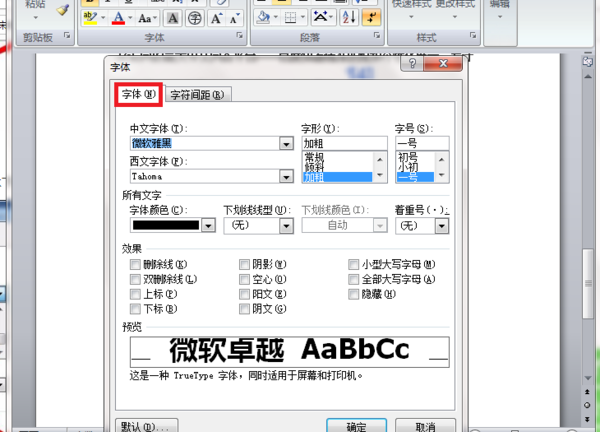The width and height of the screenshot is (600, 432).
Task: Expand the 着重号 emphasis mark dropdown
Action: 442,226
